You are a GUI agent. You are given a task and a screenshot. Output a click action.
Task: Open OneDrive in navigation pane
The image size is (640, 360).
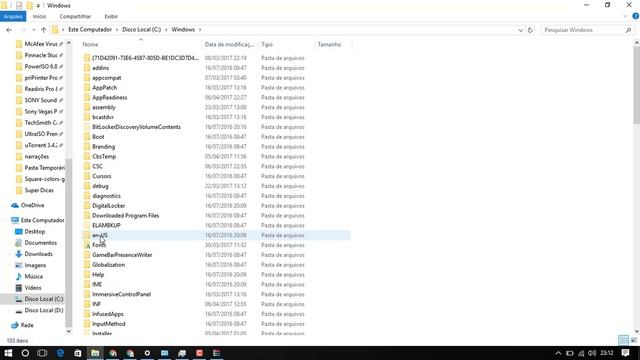pos(32,205)
